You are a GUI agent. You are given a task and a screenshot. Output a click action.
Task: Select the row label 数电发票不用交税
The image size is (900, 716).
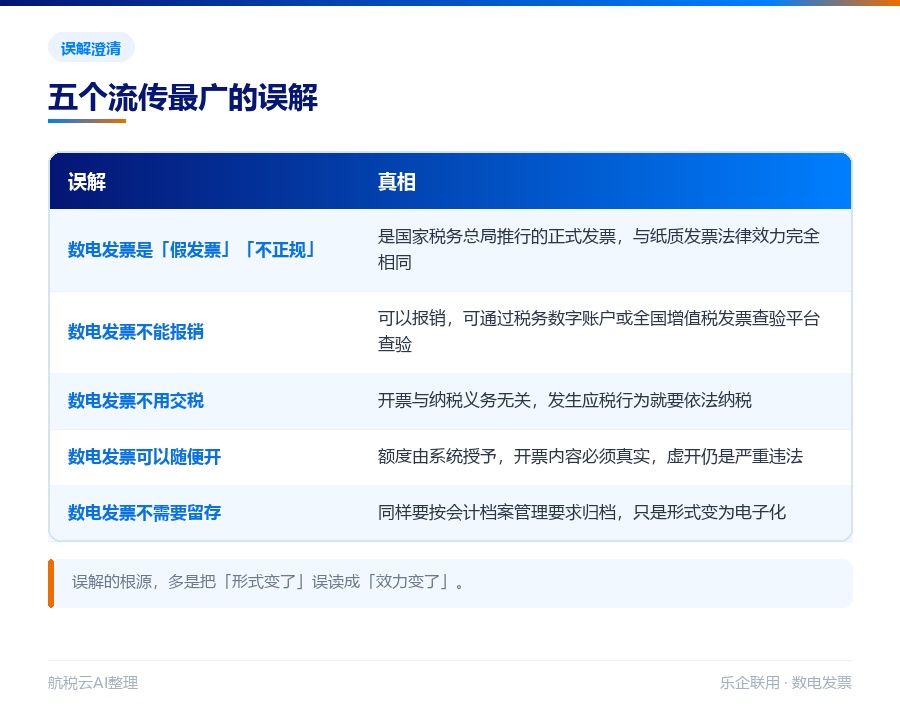click(x=136, y=400)
